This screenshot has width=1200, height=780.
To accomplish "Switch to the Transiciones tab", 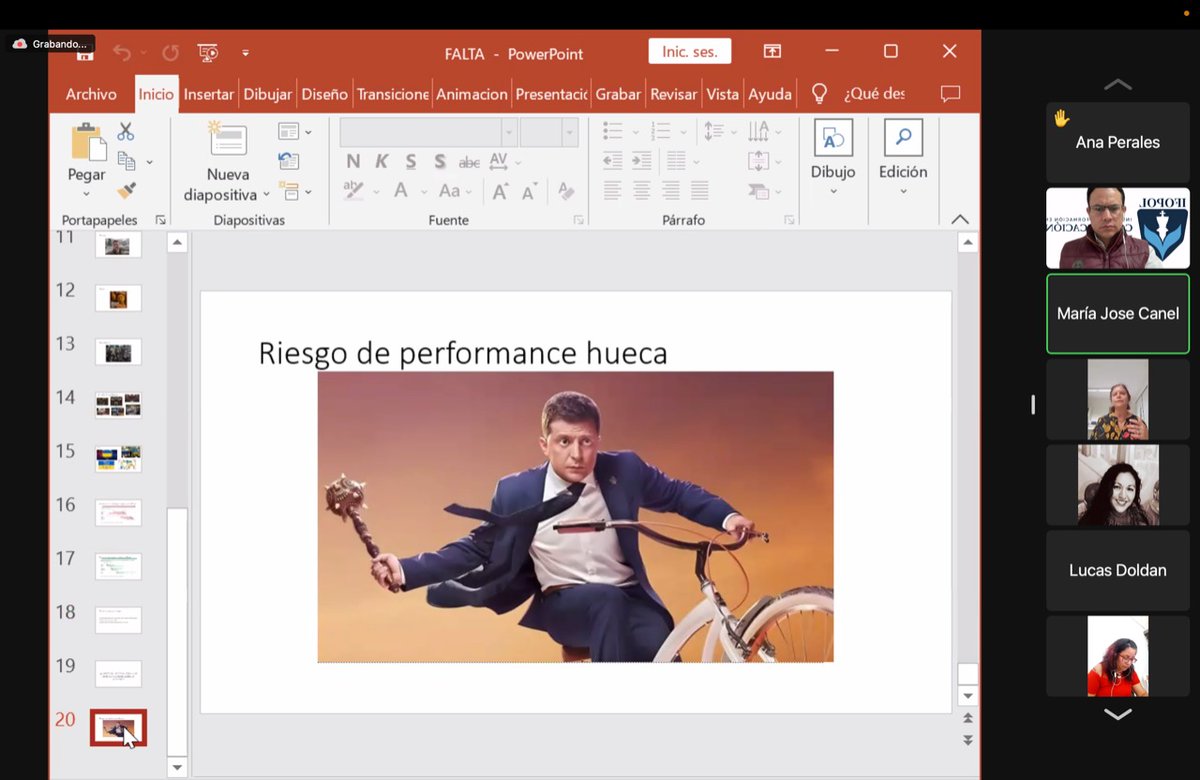I will (392, 94).
